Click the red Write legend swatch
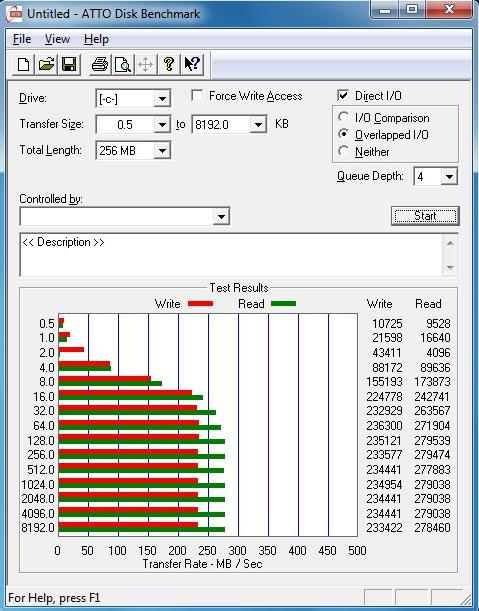The height and width of the screenshot is (611, 479). (x=200, y=304)
